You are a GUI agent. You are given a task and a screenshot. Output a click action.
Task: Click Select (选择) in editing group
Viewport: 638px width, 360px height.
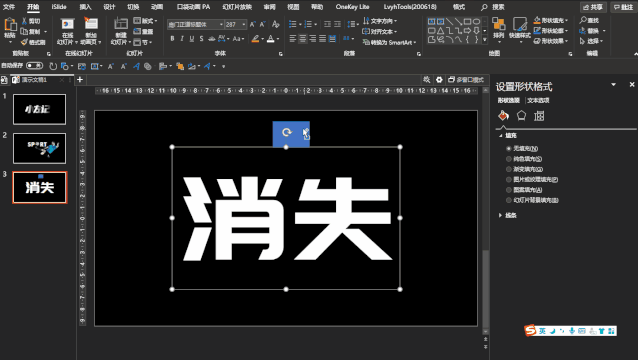tap(590, 41)
